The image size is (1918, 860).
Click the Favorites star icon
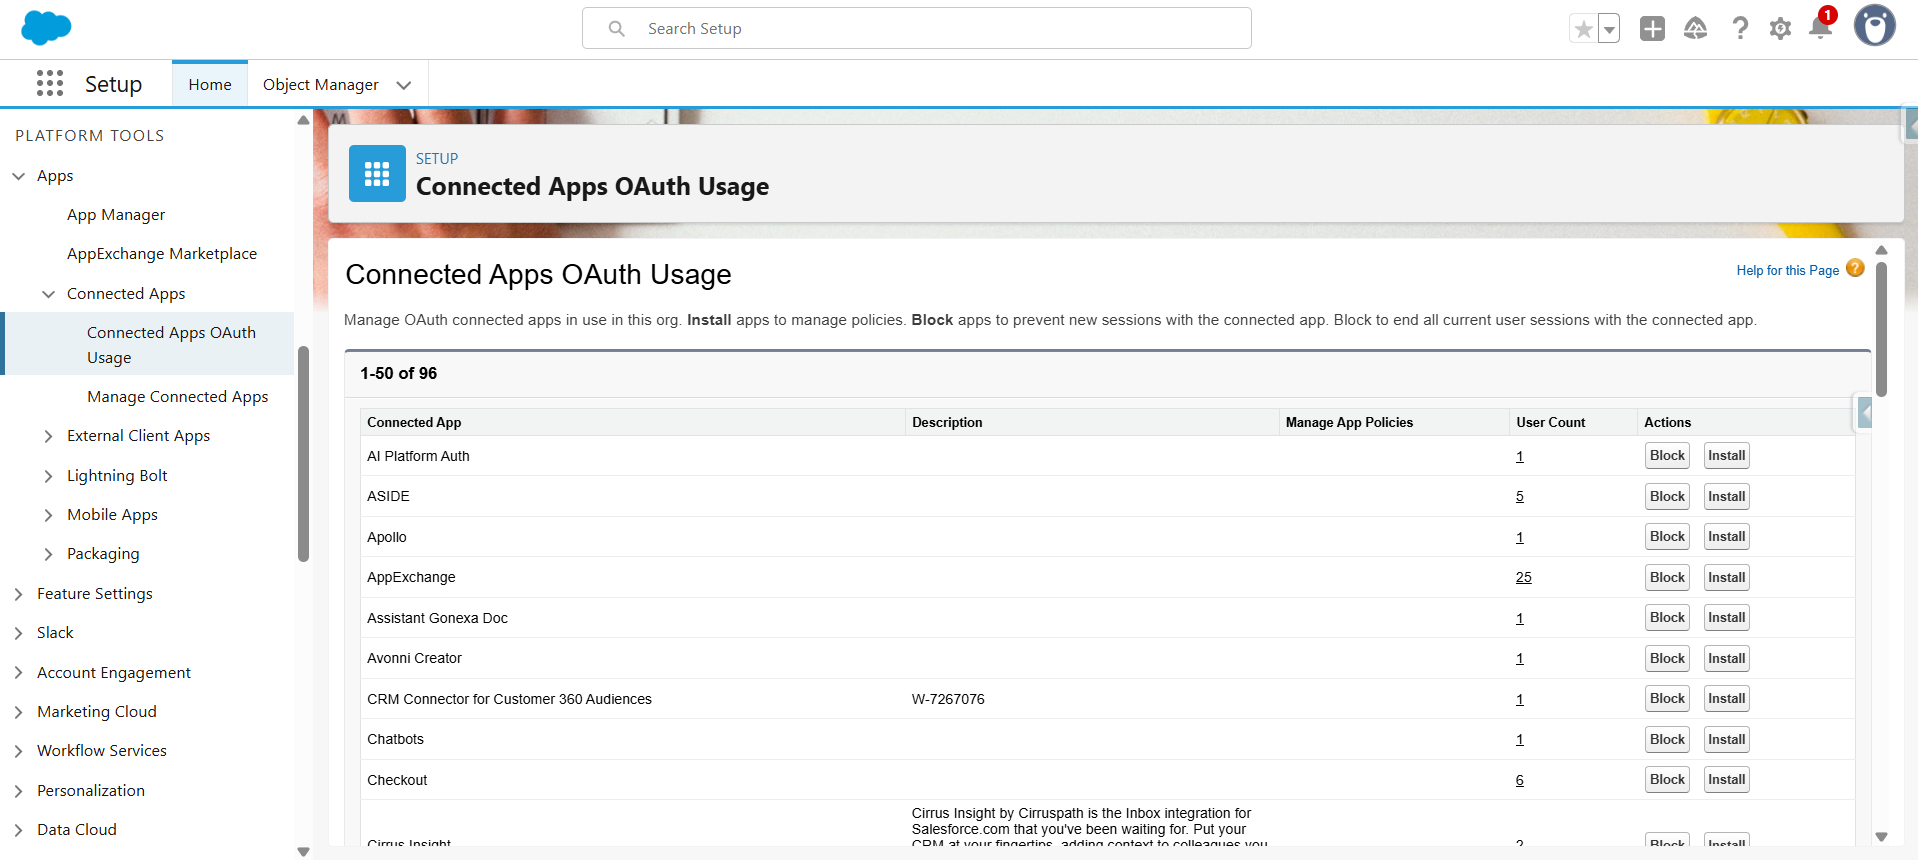click(1583, 29)
